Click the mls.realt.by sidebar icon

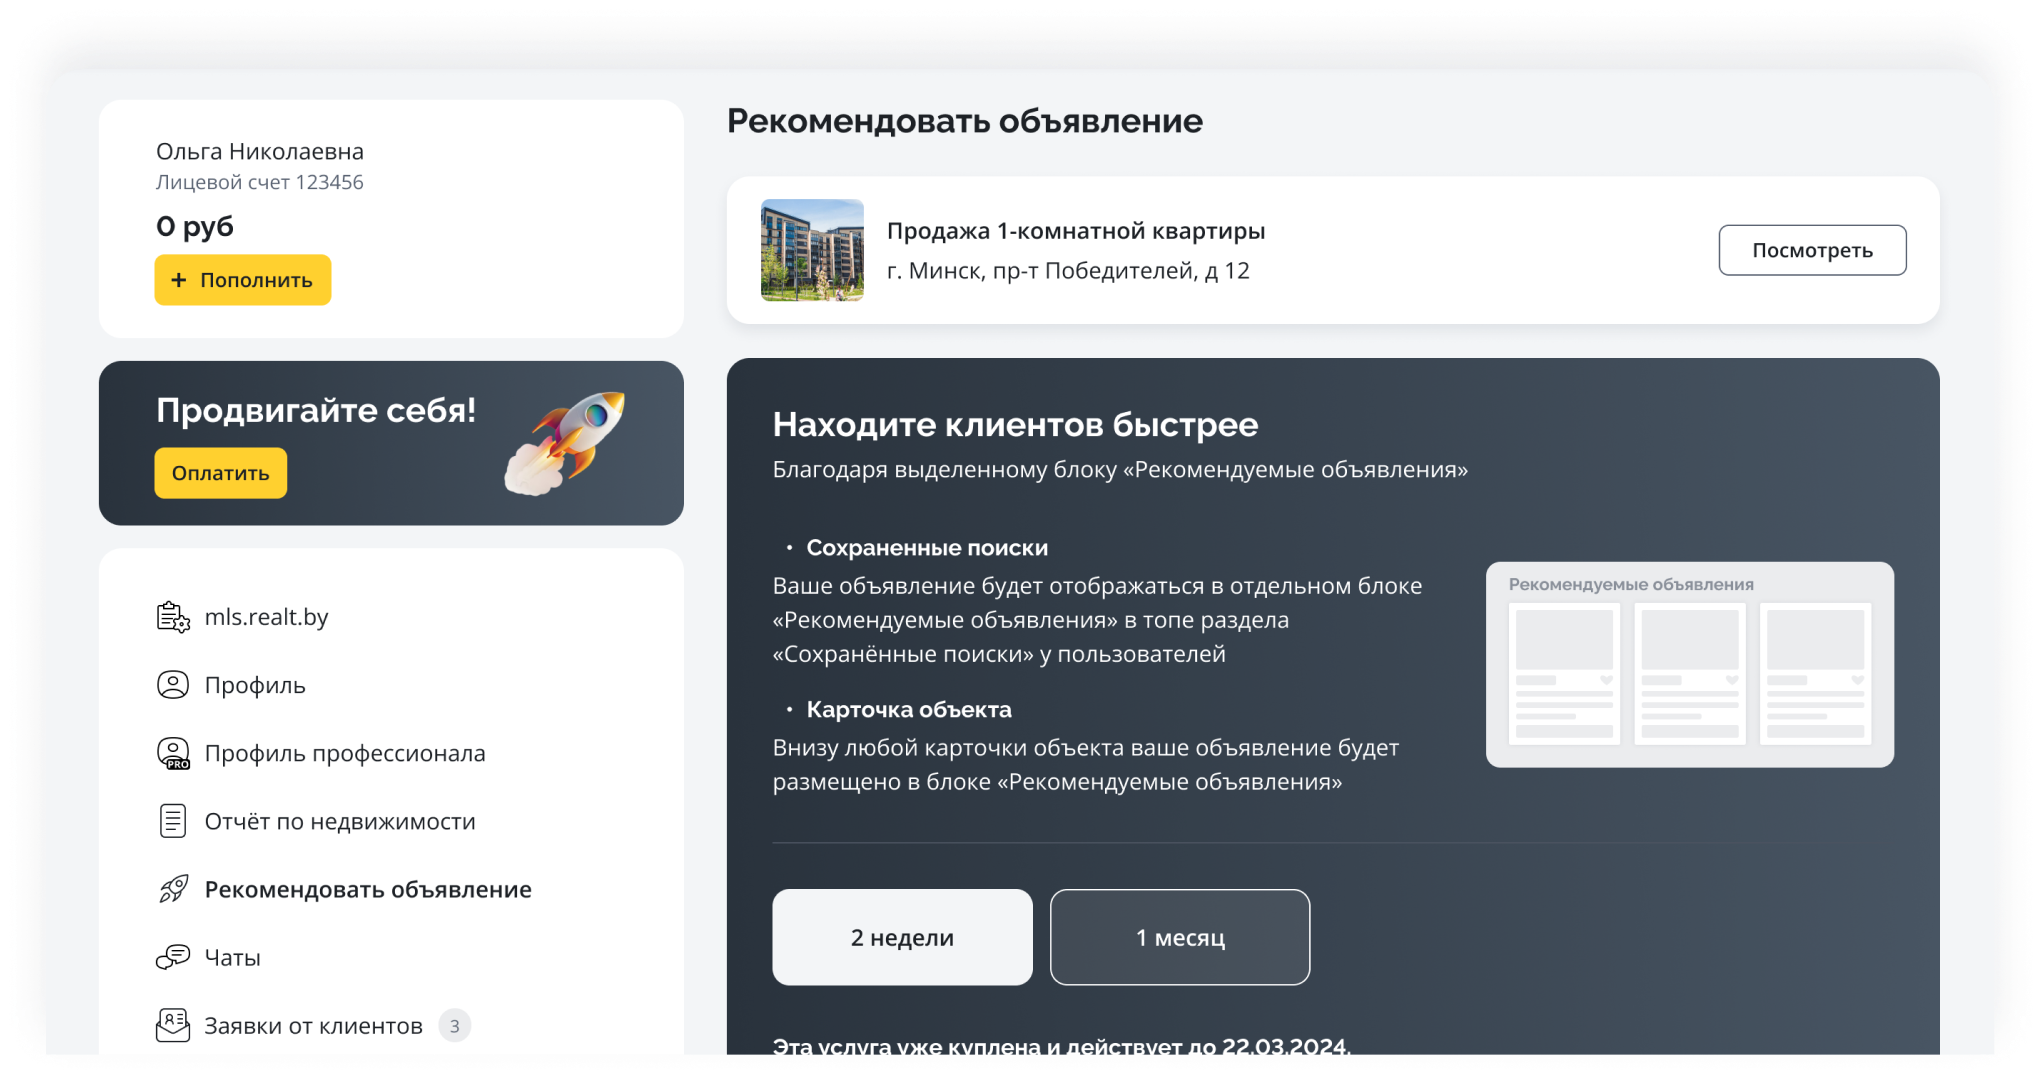[x=173, y=617]
